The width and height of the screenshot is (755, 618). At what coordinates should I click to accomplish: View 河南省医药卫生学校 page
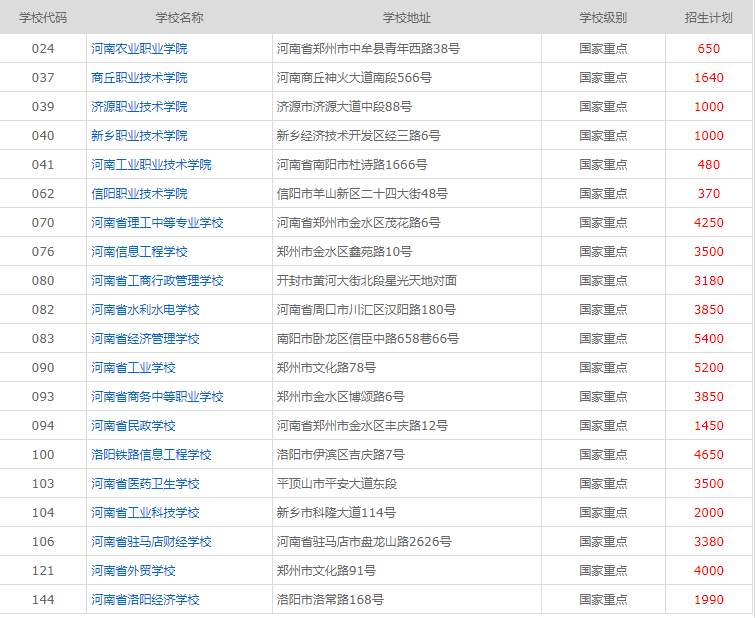pyautogui.click(x=145, y=483)
